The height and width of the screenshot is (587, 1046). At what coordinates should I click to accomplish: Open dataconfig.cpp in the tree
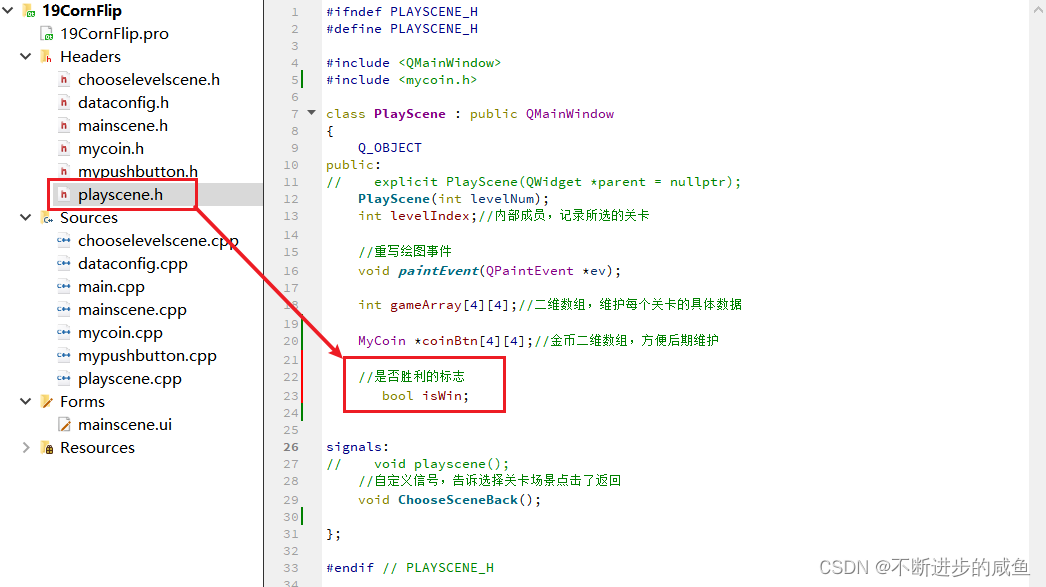pyautogui.click(x=133, y=264)
